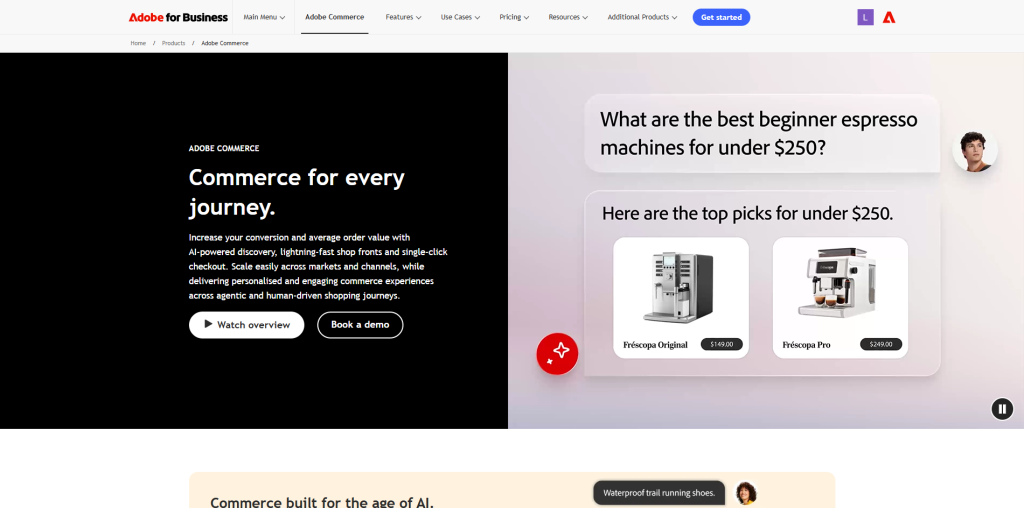
Task: Click the Waterproof trail running shoes bubble
Action: 659,493
